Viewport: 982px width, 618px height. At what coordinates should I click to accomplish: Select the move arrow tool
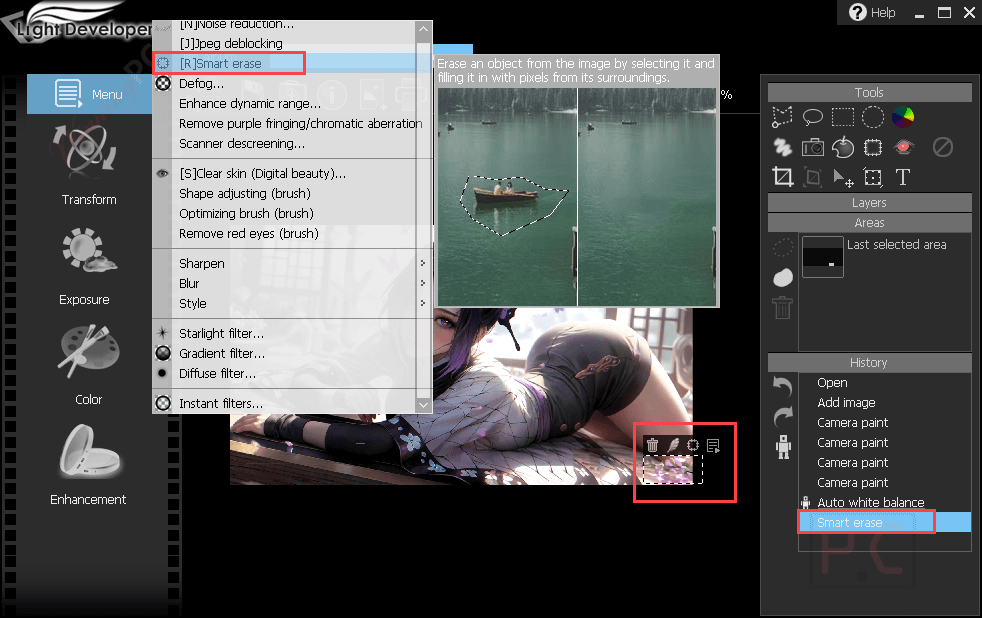tap(842, 178)
